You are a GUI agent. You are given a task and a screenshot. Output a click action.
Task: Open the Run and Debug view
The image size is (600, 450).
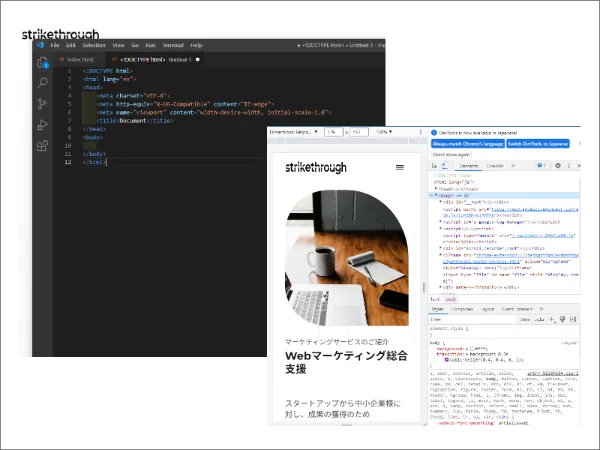(42, 125)
